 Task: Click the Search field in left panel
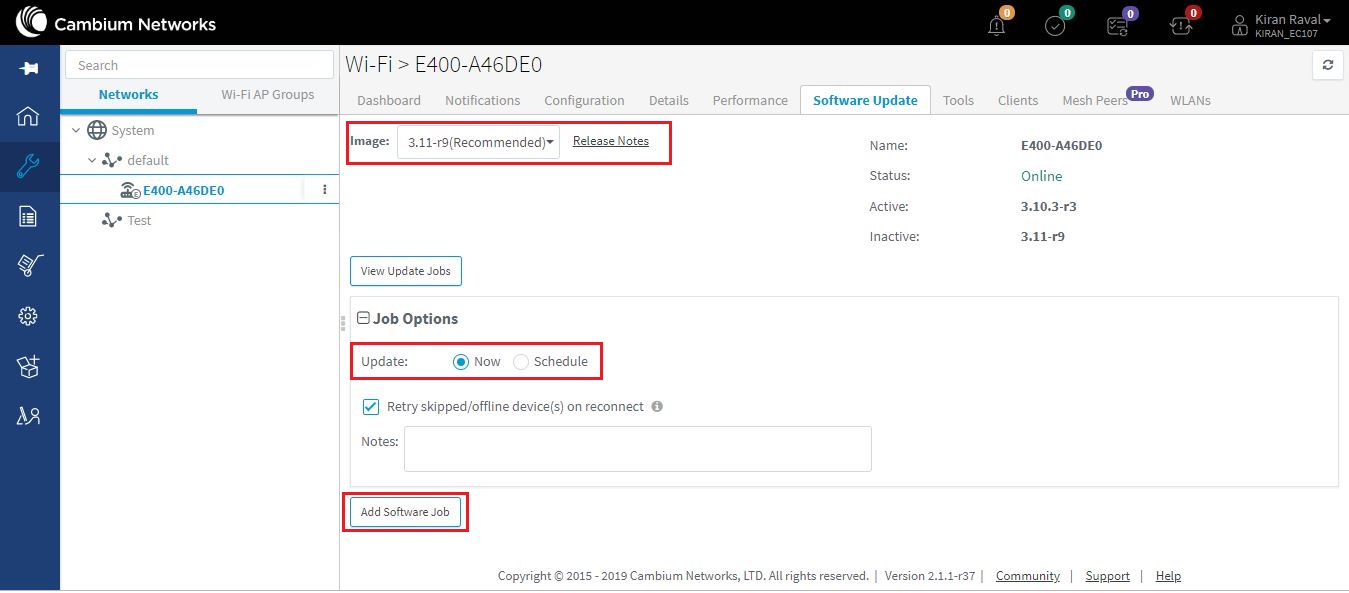(199, 65)
